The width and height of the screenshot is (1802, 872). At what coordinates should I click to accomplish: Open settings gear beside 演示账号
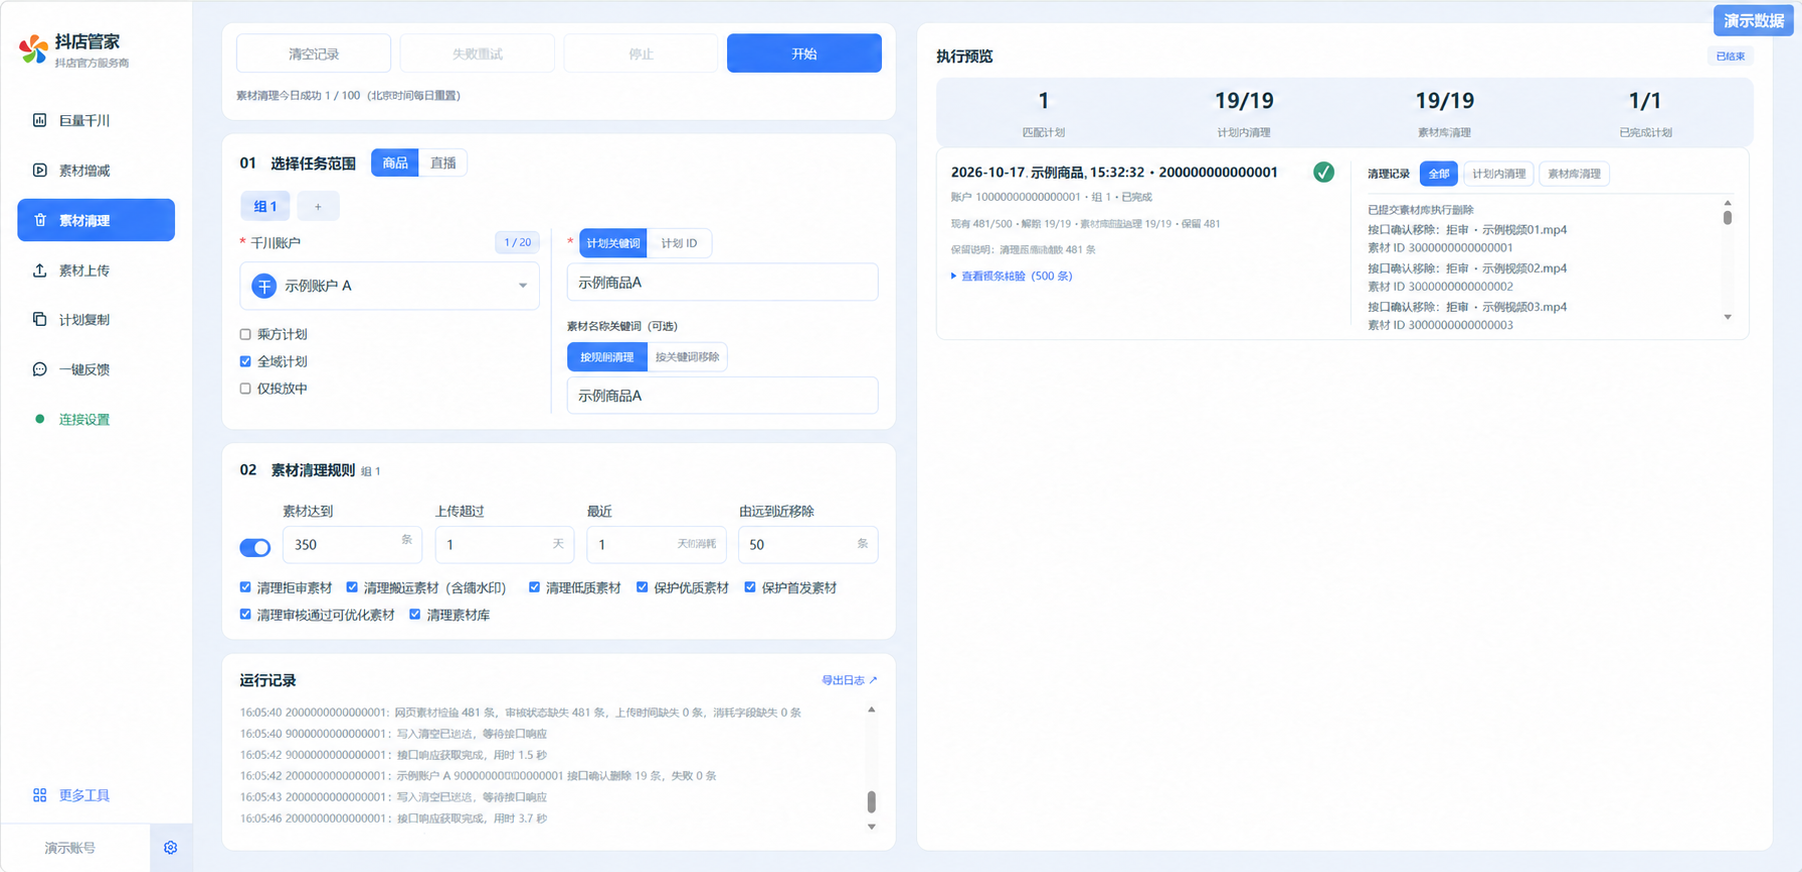click(170, 848)
